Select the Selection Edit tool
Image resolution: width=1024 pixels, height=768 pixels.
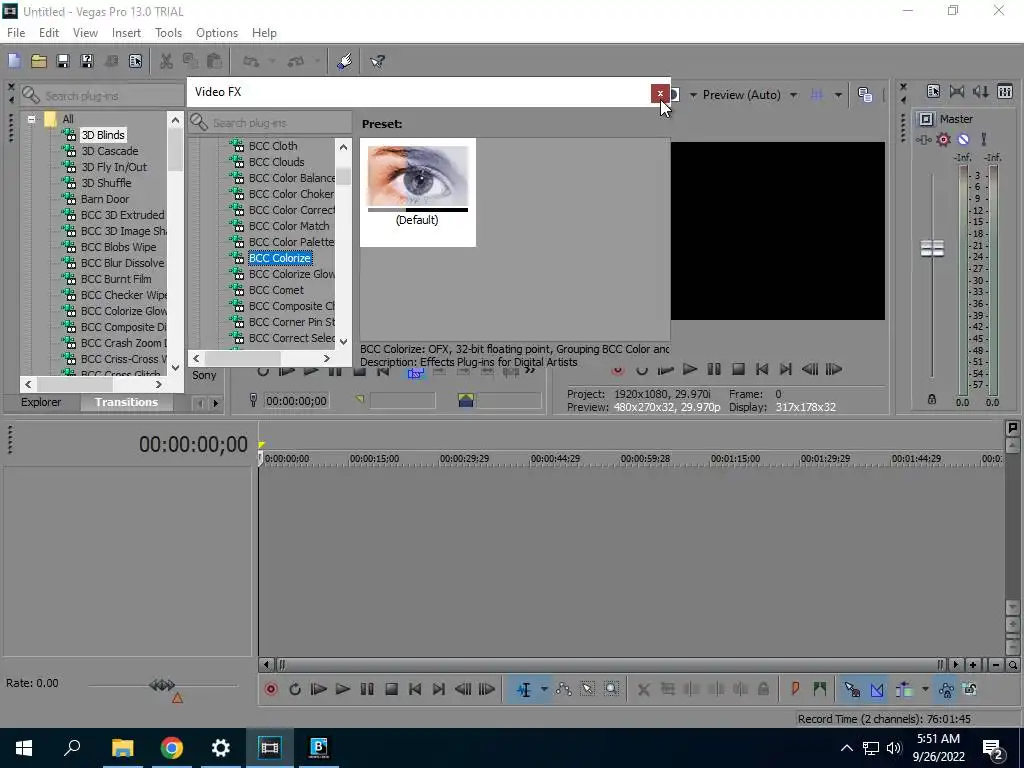click(x=587, y=689)
